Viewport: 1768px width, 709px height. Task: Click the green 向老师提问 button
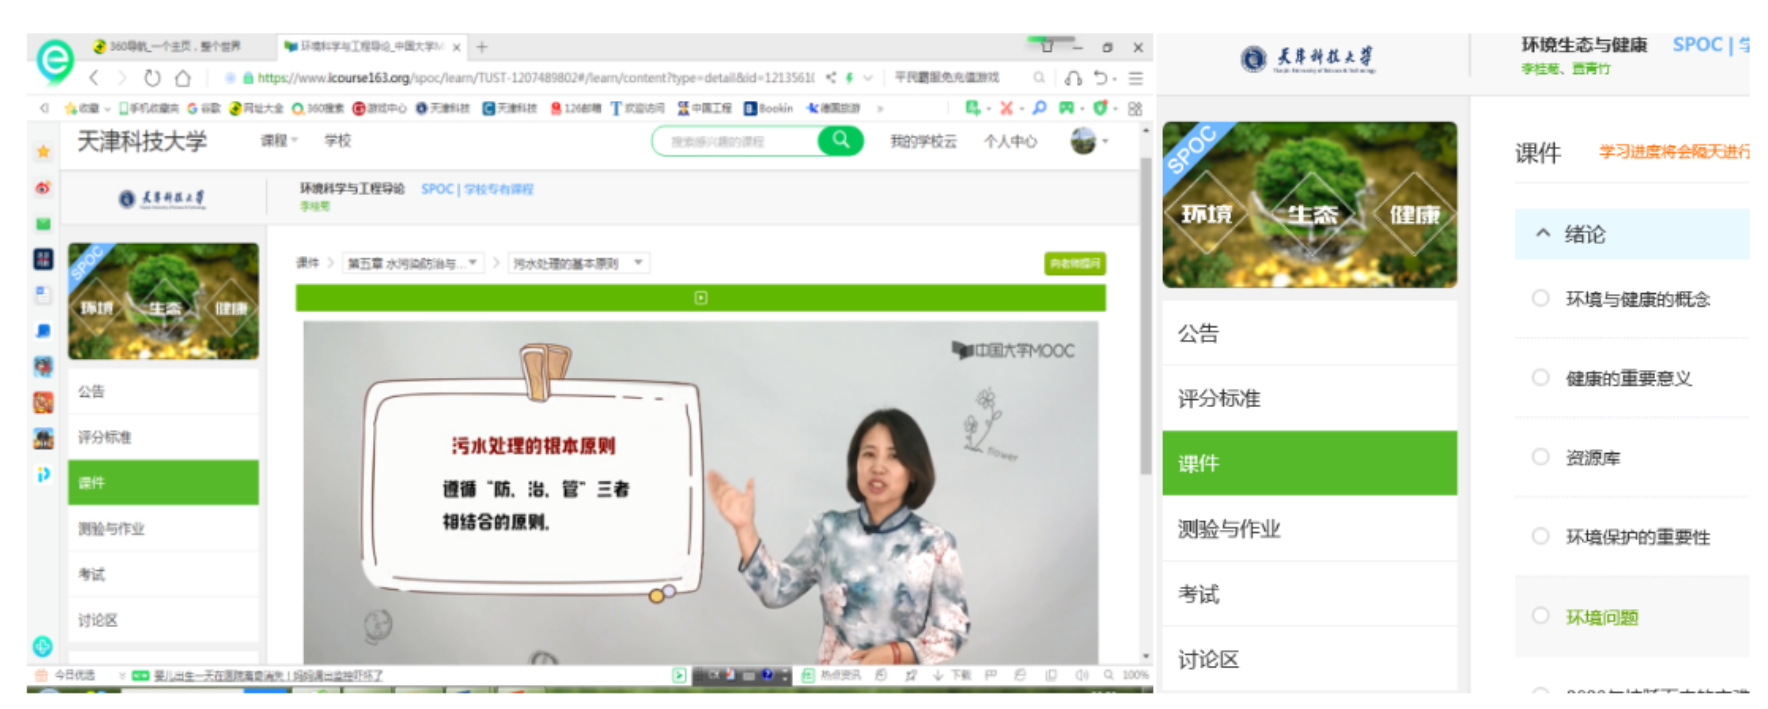click(1075, 263)
